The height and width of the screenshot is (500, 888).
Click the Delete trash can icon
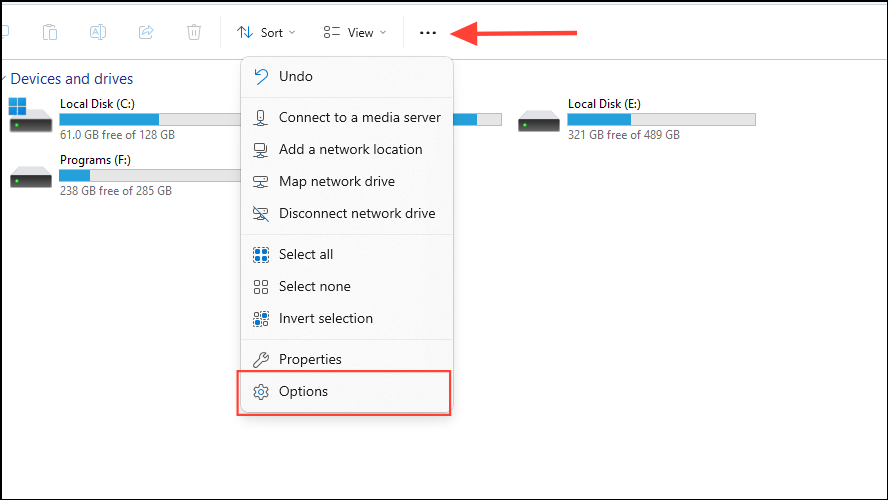[194, 32]
